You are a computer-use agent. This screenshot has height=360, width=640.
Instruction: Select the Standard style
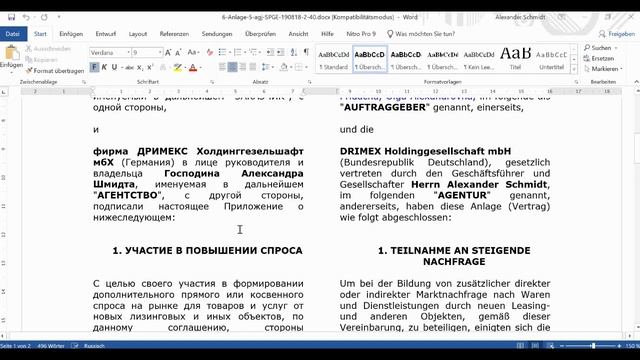point(333,60)
